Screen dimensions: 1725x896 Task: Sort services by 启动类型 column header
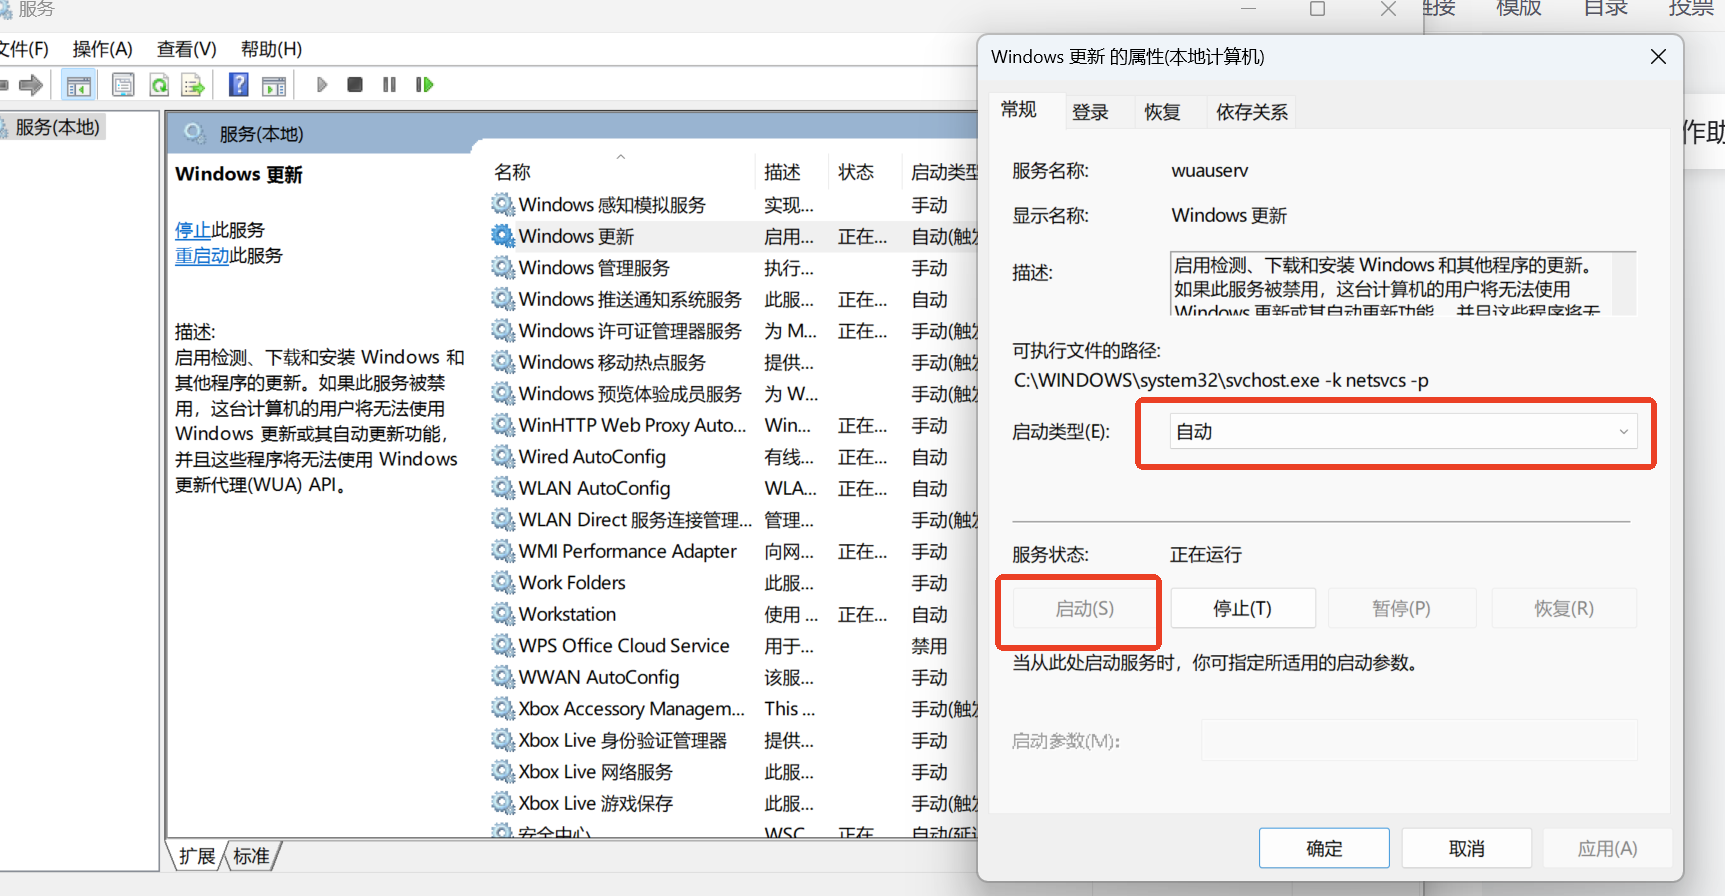tap(942, 172)
